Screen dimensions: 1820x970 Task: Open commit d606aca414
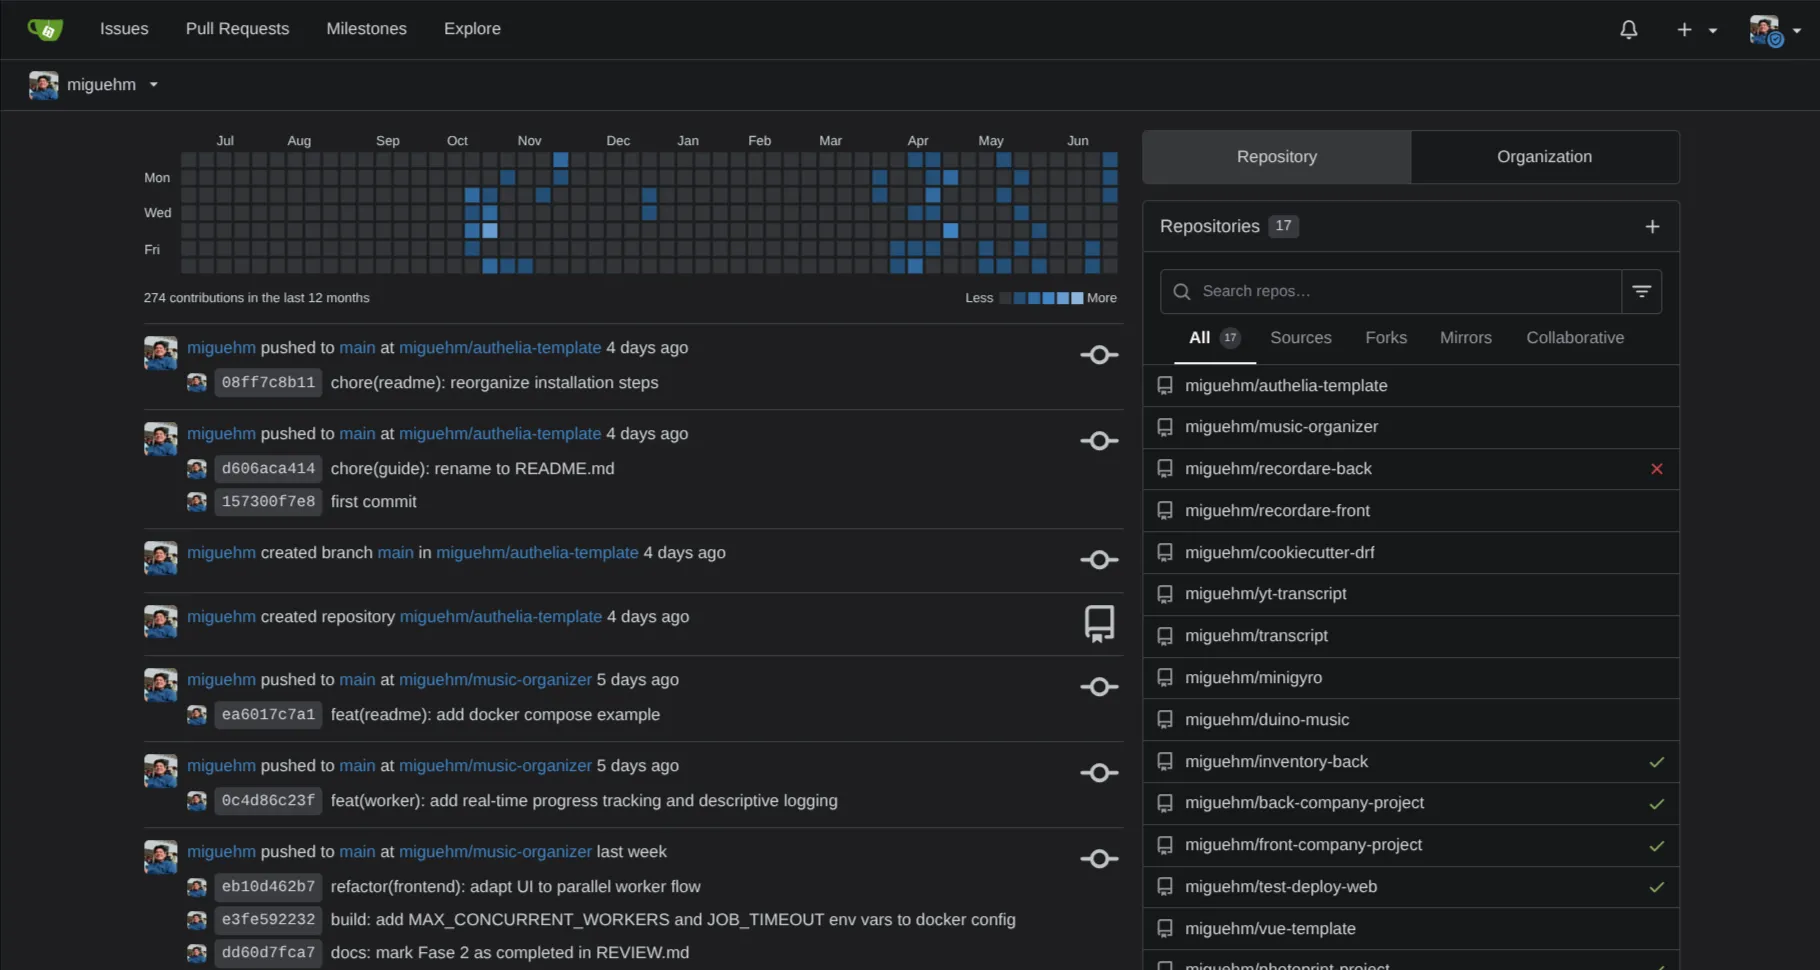[x=268, y=469]
